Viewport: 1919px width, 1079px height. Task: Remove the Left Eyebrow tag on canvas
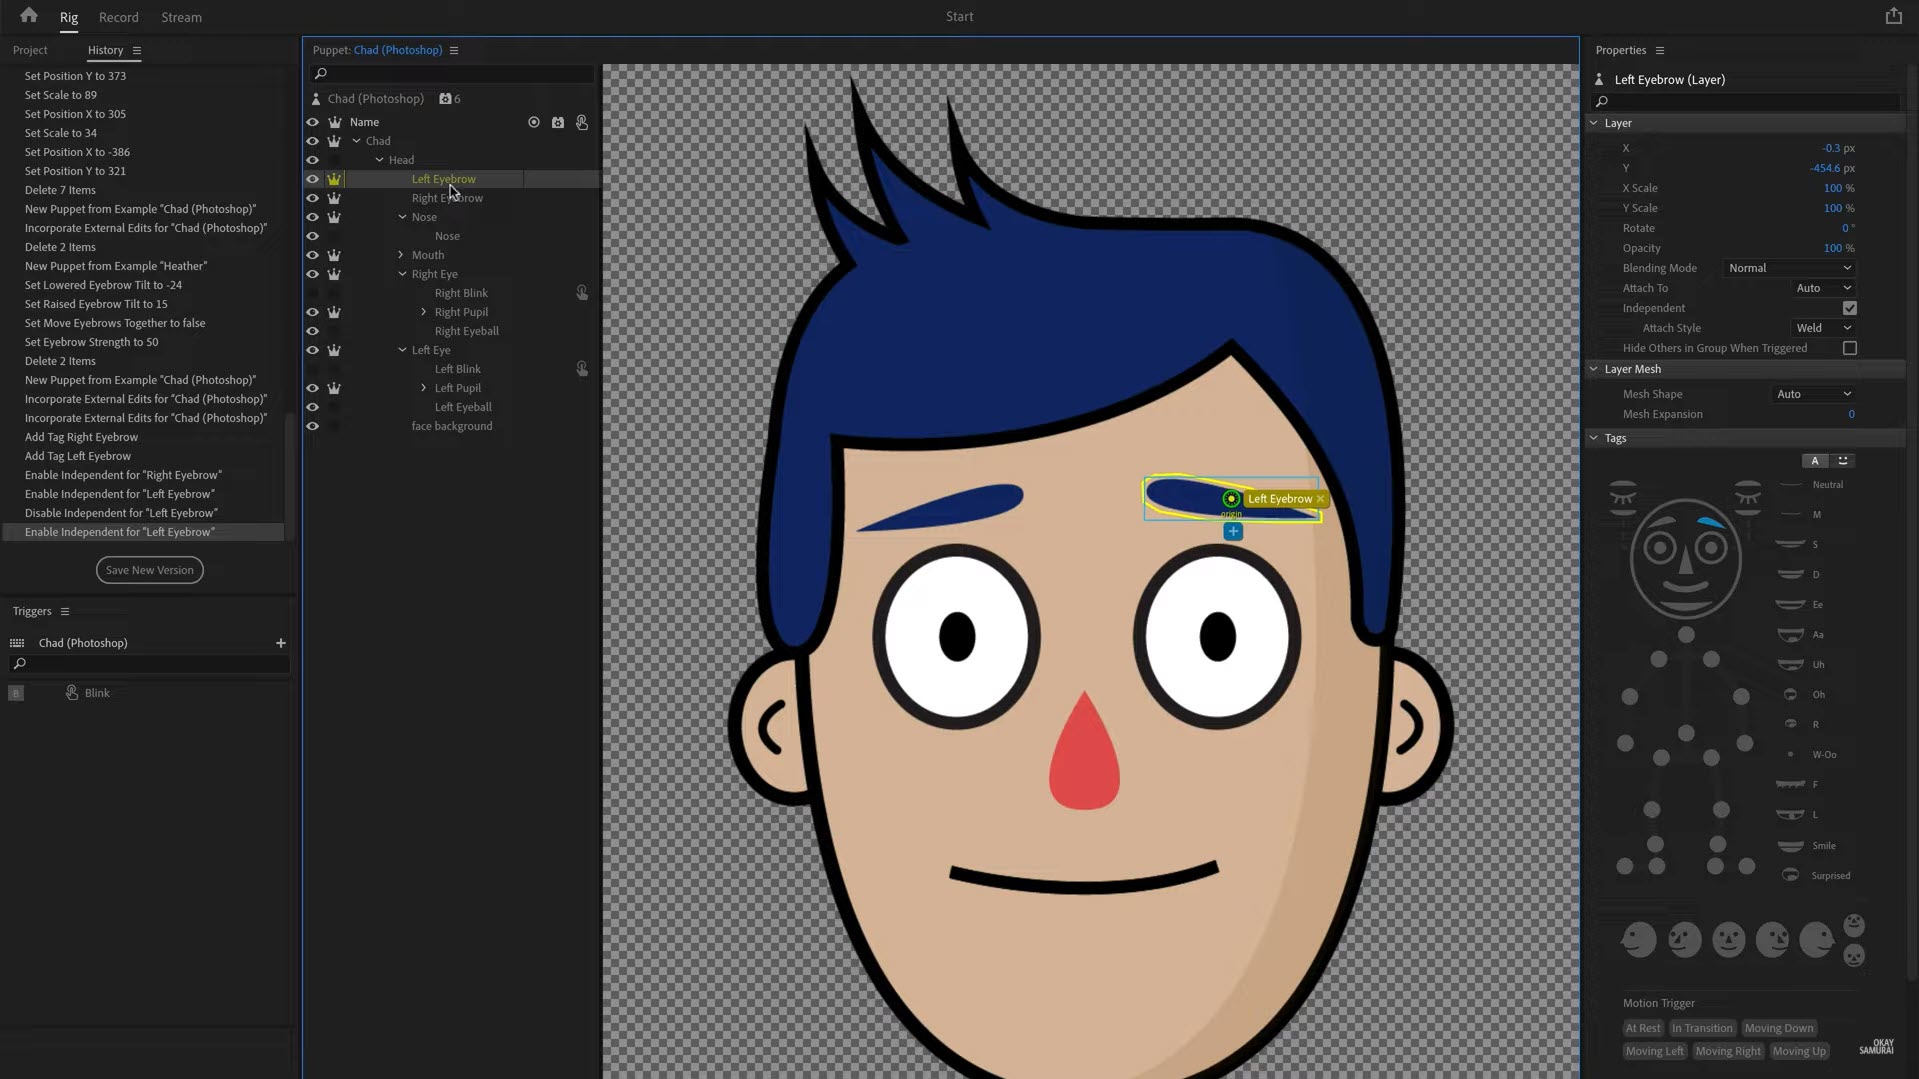[x=1320, y=499]
